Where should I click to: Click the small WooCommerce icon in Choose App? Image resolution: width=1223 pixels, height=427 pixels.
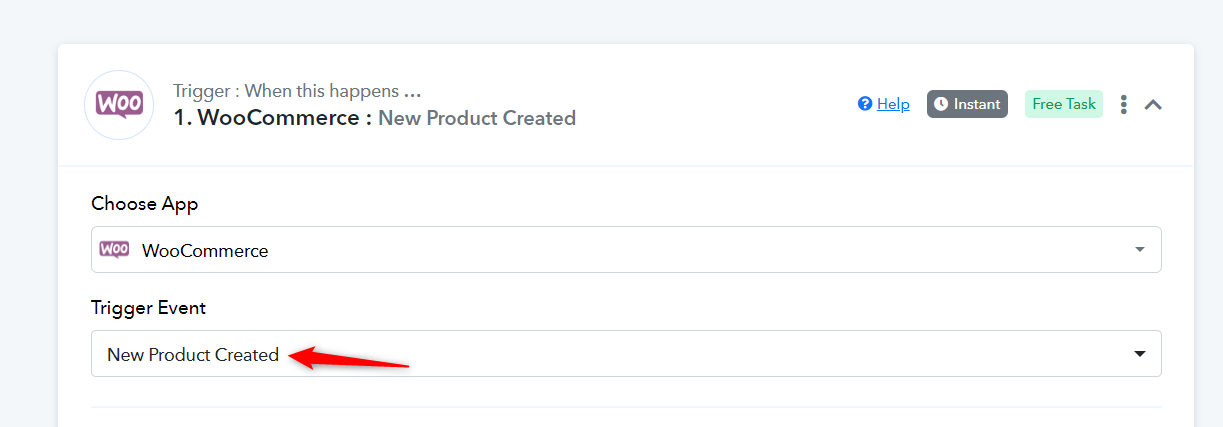(x=114, y=250)
